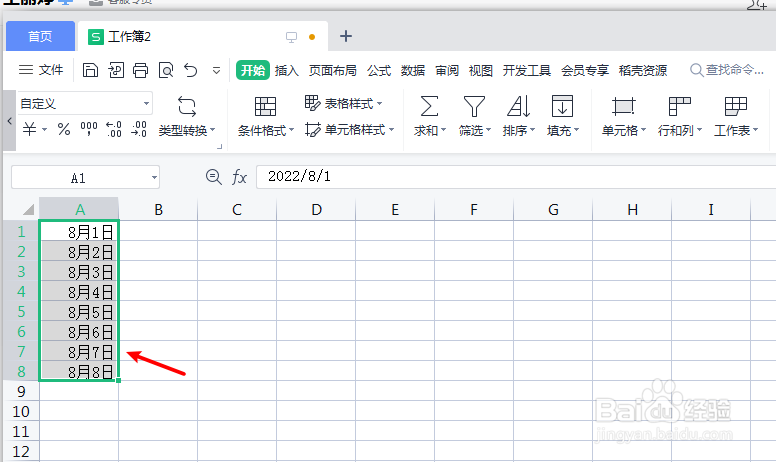Click the fx insert function icon
Screen dimensions: 776x462
click(x=240, y=177)
